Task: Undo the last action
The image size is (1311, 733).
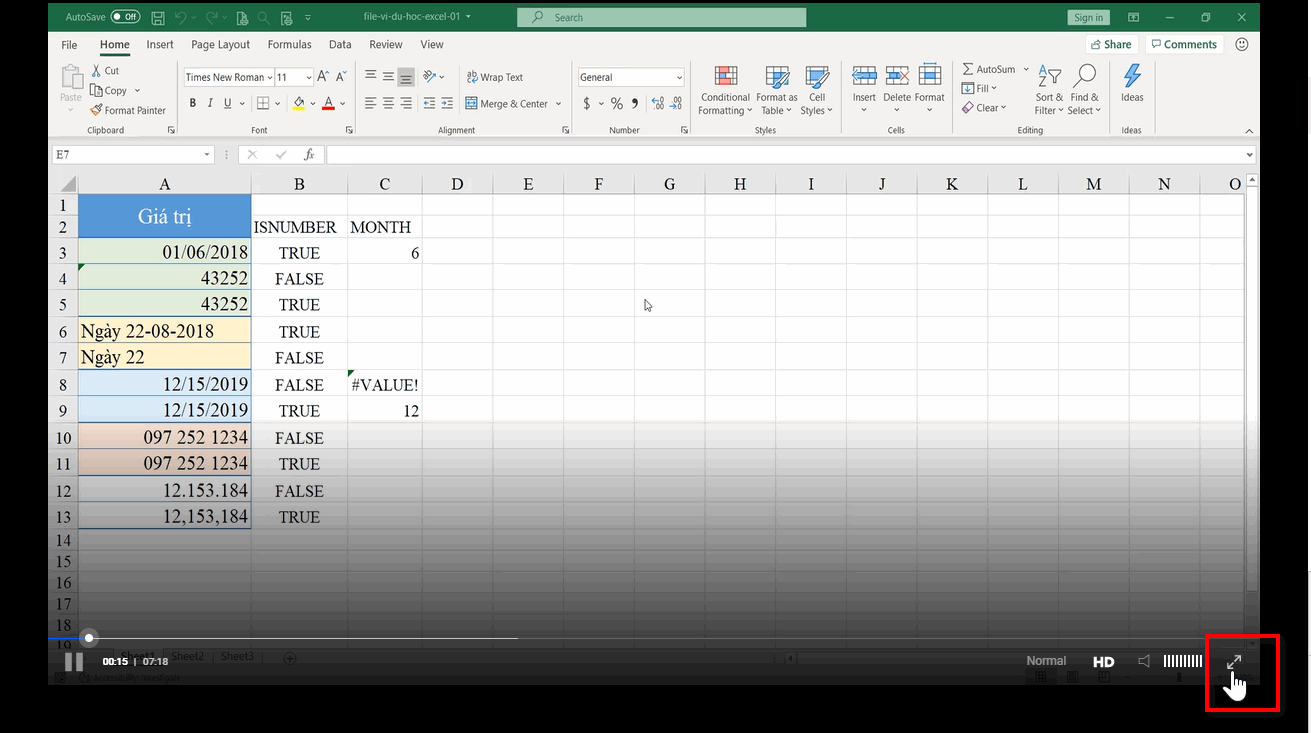Action: 181,17
